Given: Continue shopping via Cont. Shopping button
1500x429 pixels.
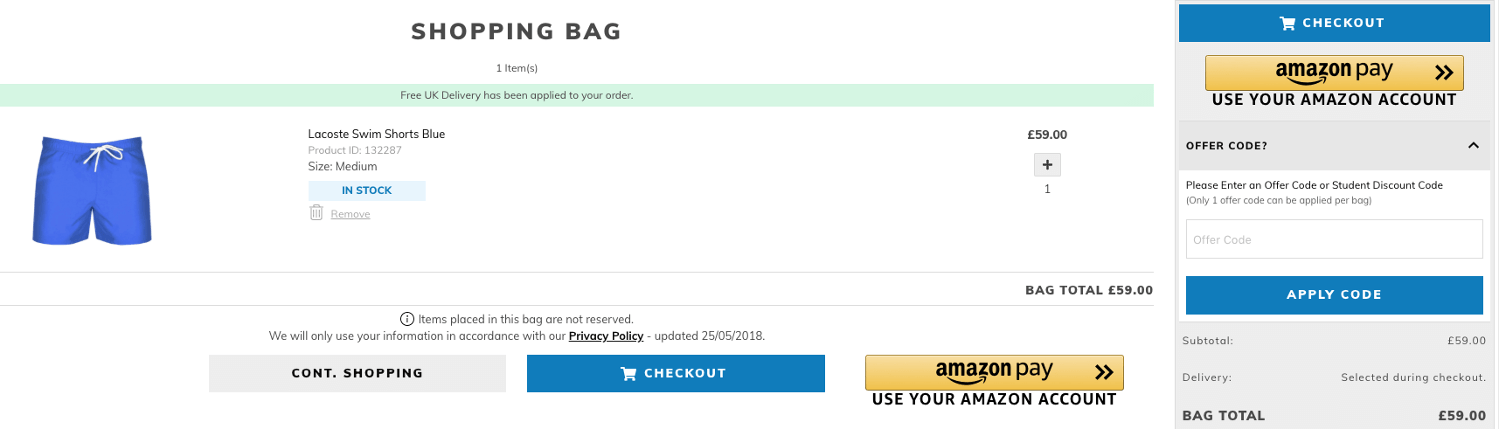Looking at the screenshot, I should 357,373.
